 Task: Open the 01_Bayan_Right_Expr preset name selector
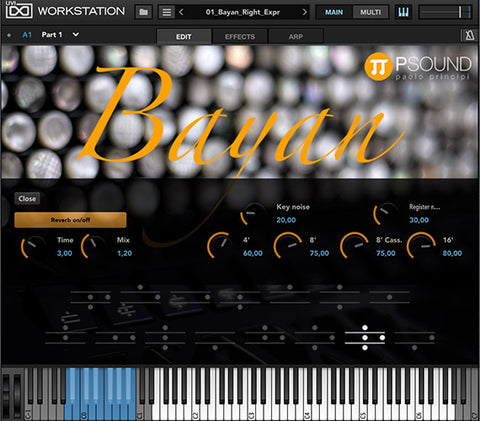point(243,12)
